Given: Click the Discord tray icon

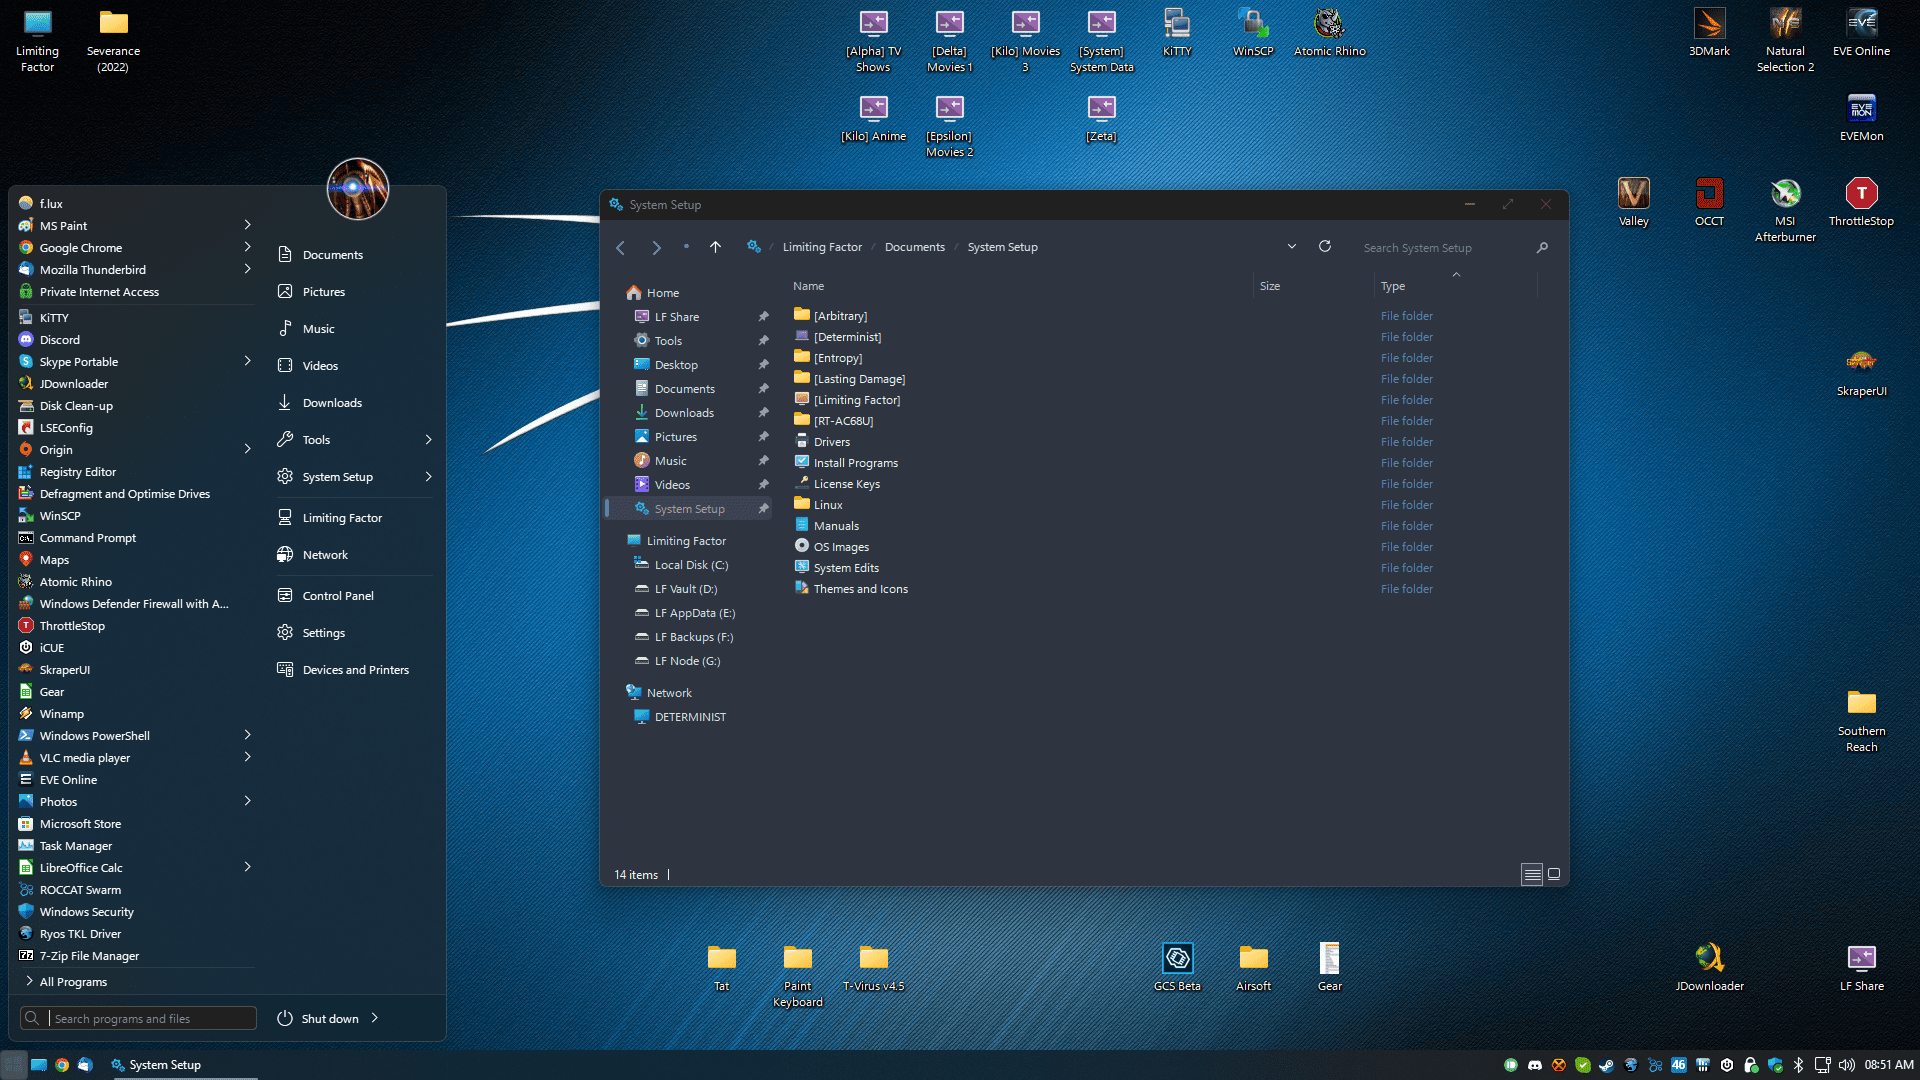Looking at the screenshot, I should pyautogui.click(x=1534, y=1065).
